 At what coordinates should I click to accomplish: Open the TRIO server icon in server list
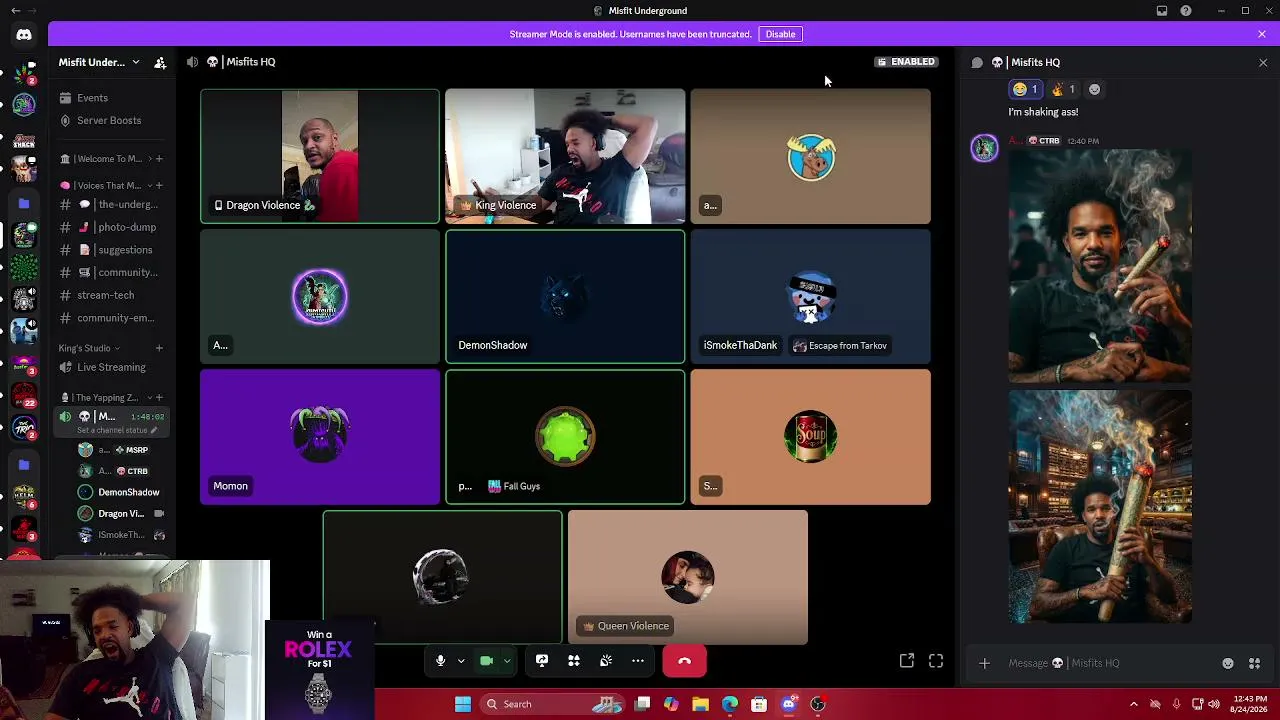click(x=24, y=428)
